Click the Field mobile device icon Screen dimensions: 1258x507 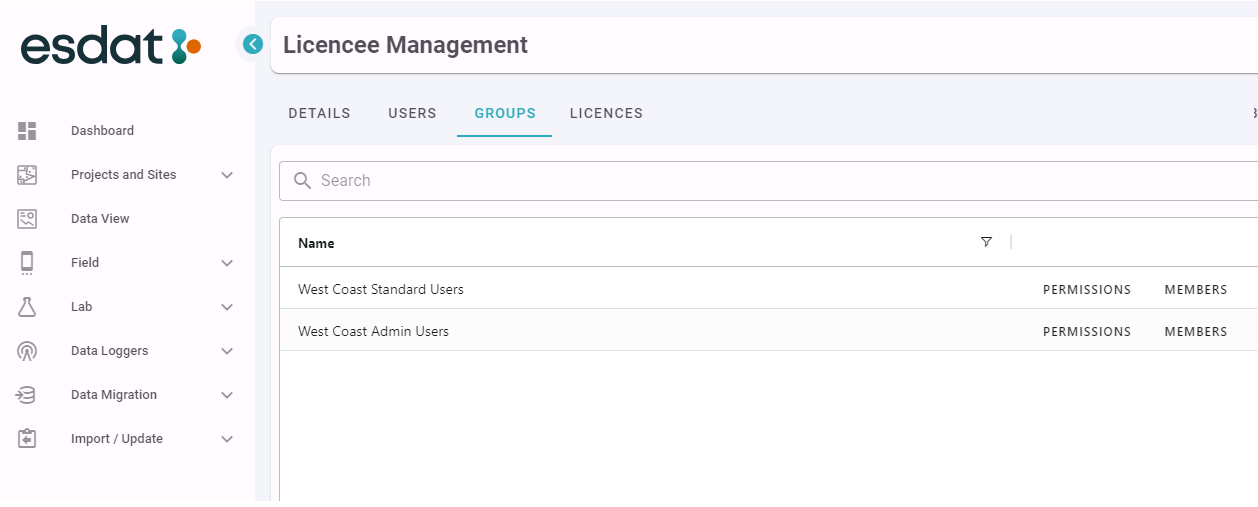click(27, 263)
